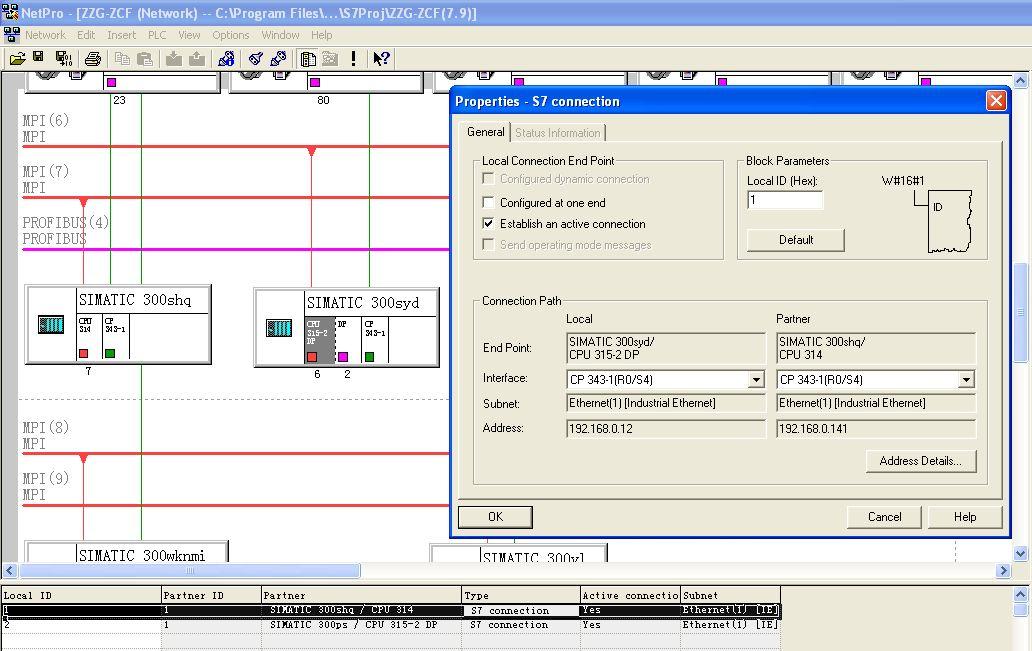
Task: Confirm the dialog with OK
Action: coord(495,517)
